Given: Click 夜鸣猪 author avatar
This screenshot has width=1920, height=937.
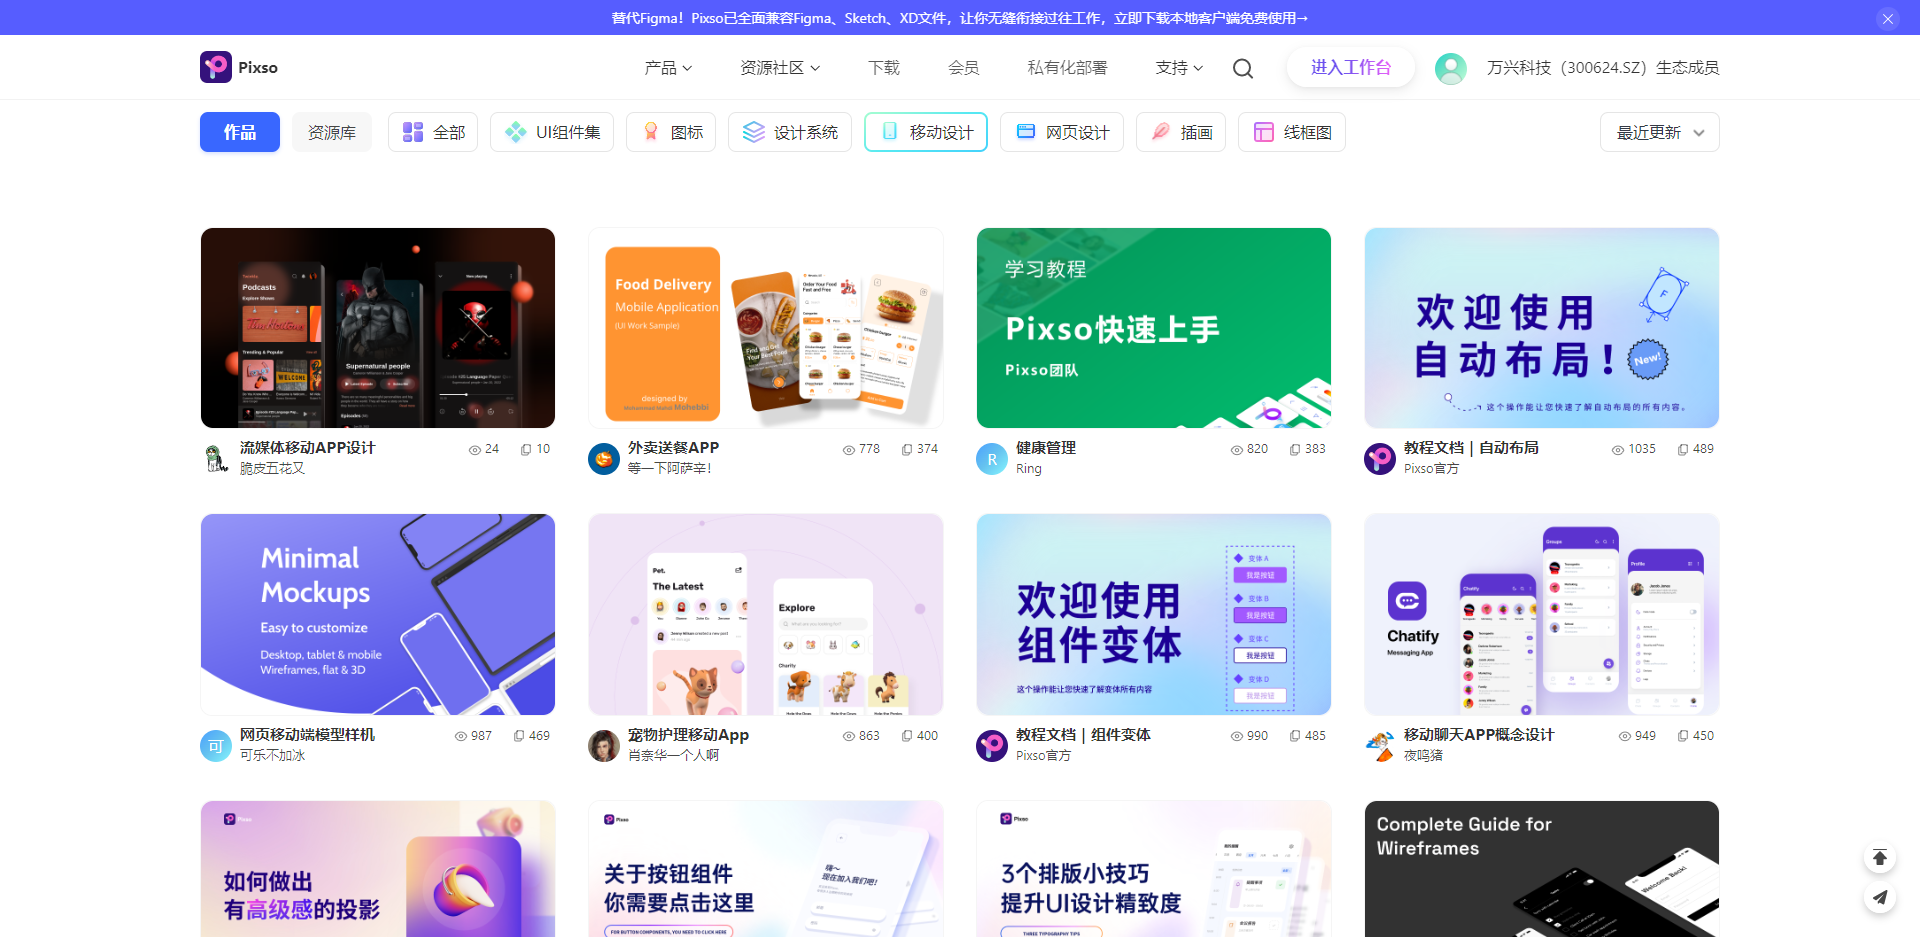Looking at the screenshot, I should (1380, 746).
